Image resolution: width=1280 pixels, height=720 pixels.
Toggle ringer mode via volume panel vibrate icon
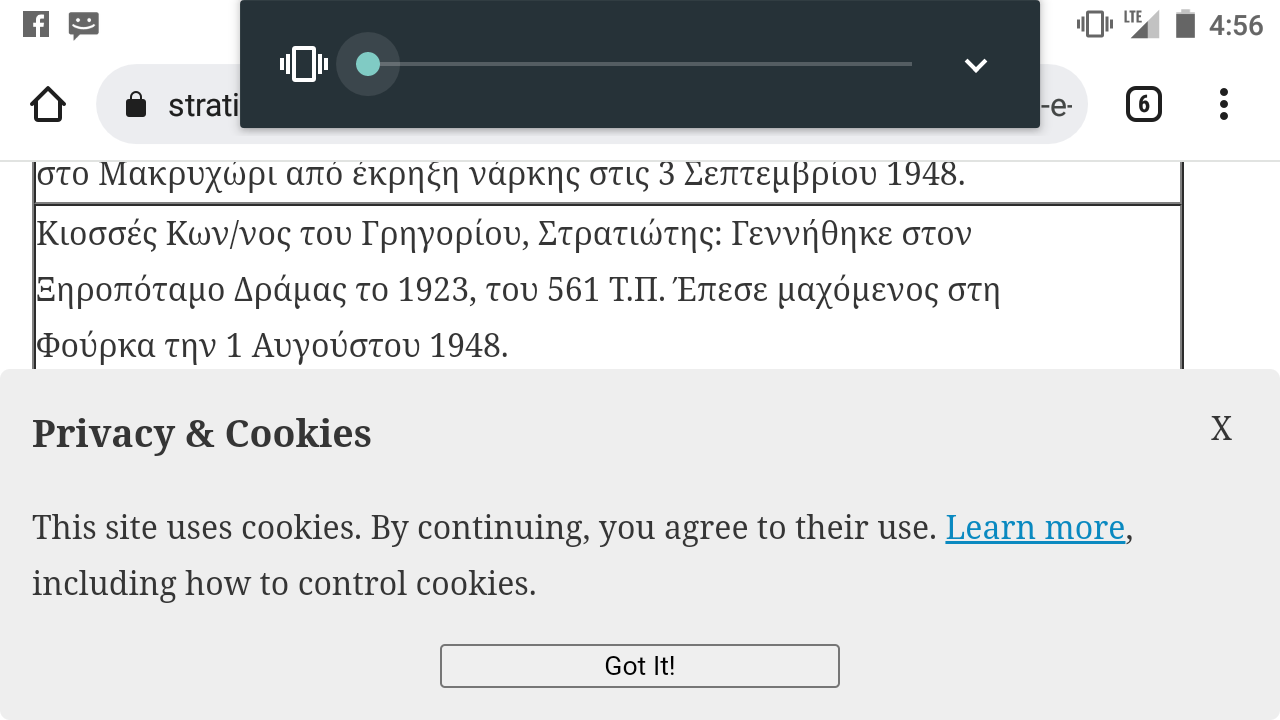tap(304, 64)
